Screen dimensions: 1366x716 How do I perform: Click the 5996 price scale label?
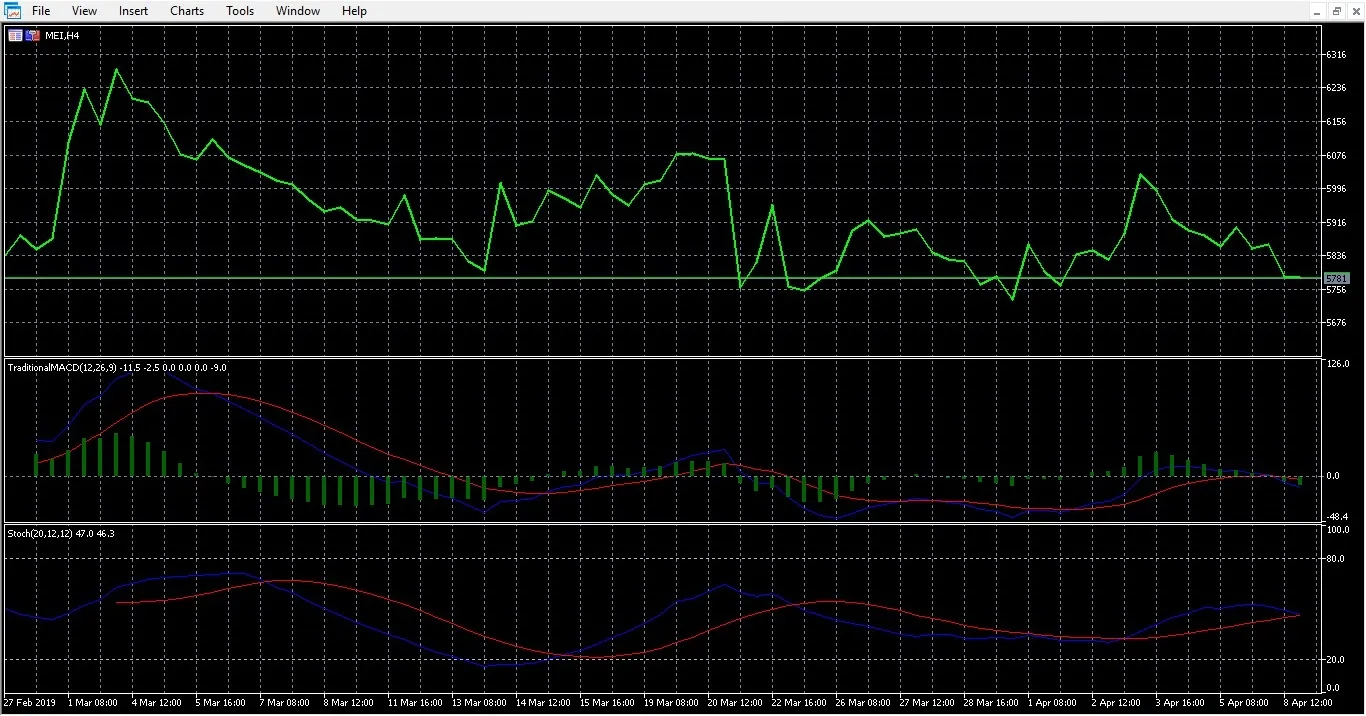click(x=1336, y=189)
